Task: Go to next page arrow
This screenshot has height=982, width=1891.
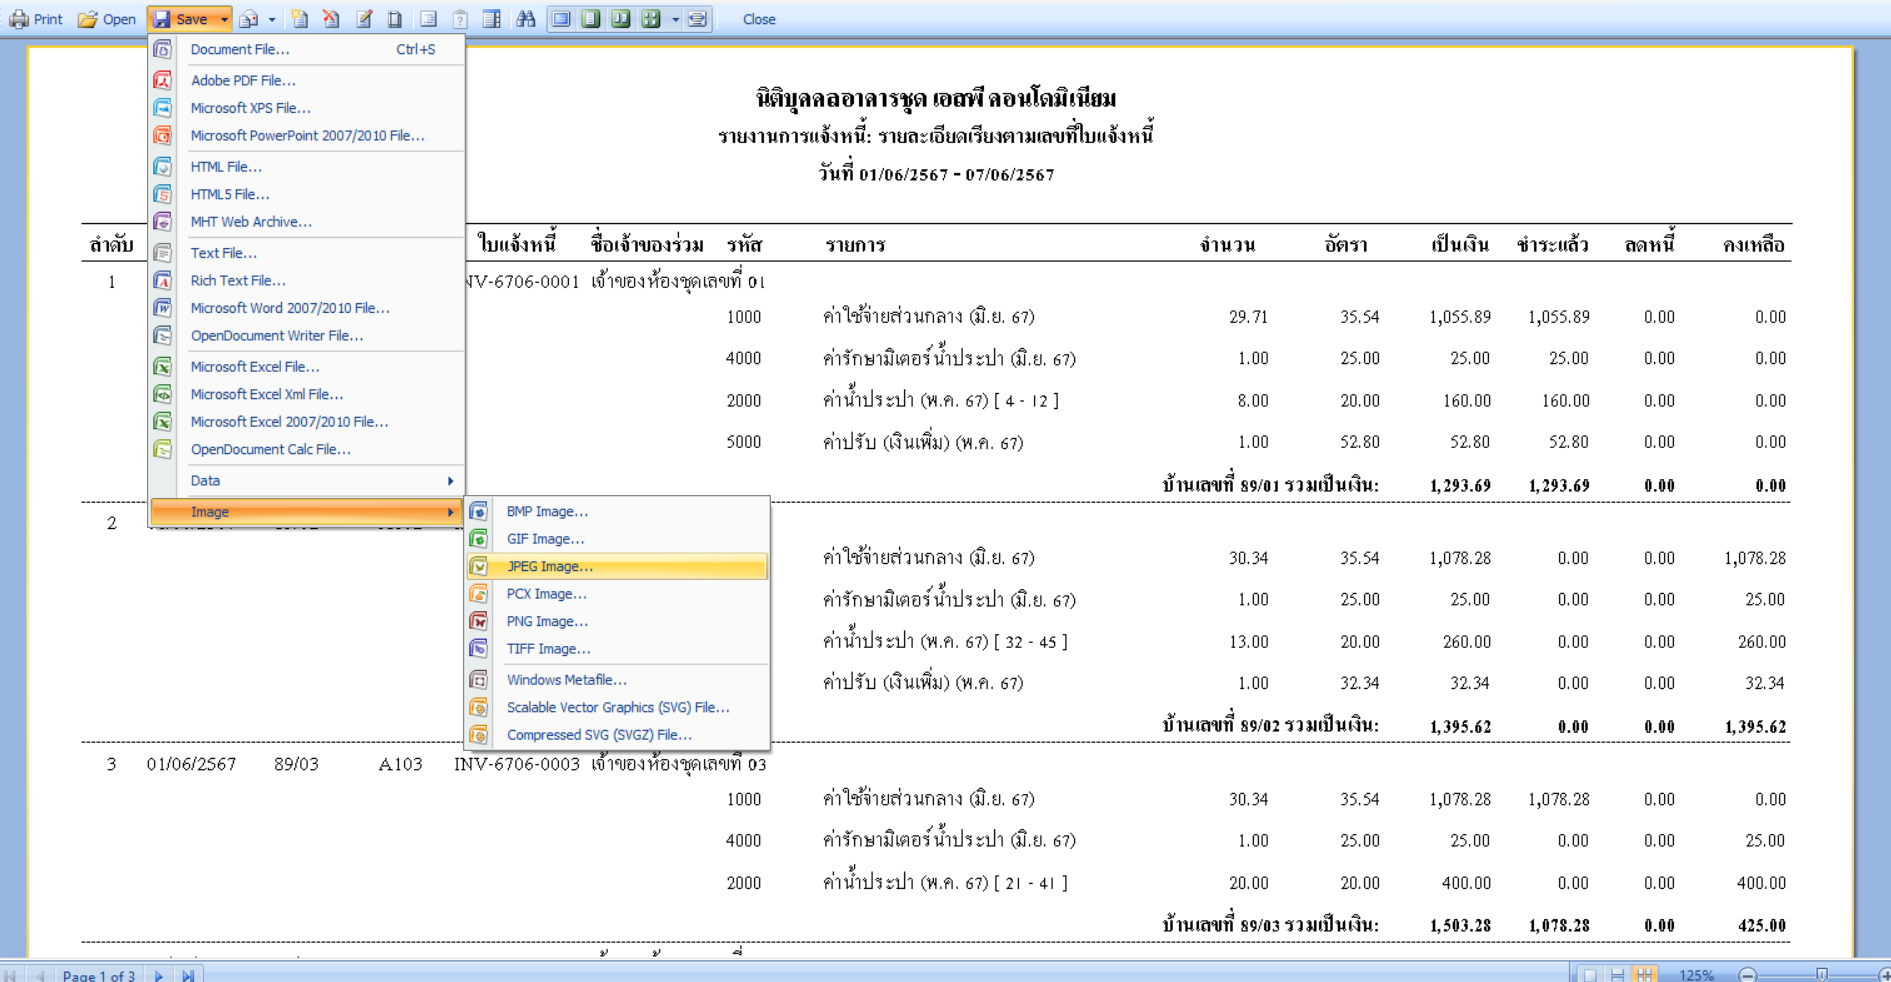Action: [x=159, y=975]
